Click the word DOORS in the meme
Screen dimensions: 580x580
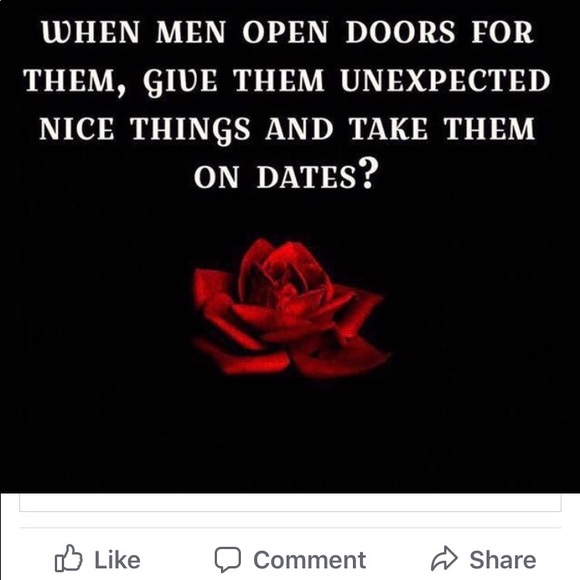tap(401, 32)
